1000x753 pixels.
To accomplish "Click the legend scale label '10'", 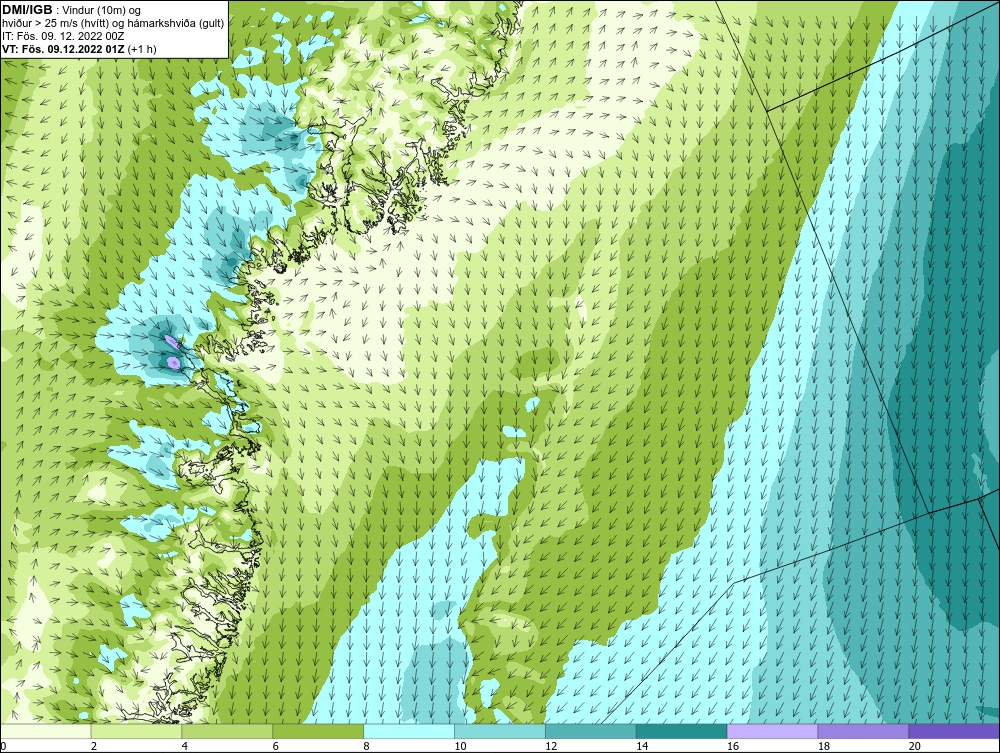I will click(x=460, y=746).
